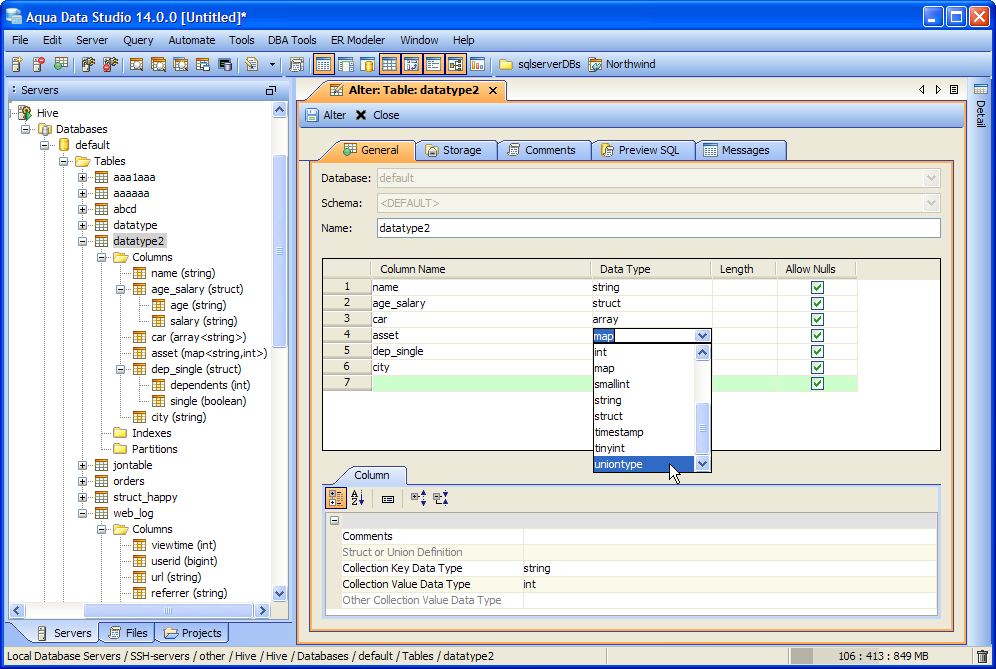Toggle Allow Nulls for name column

(x=818, y=288)
